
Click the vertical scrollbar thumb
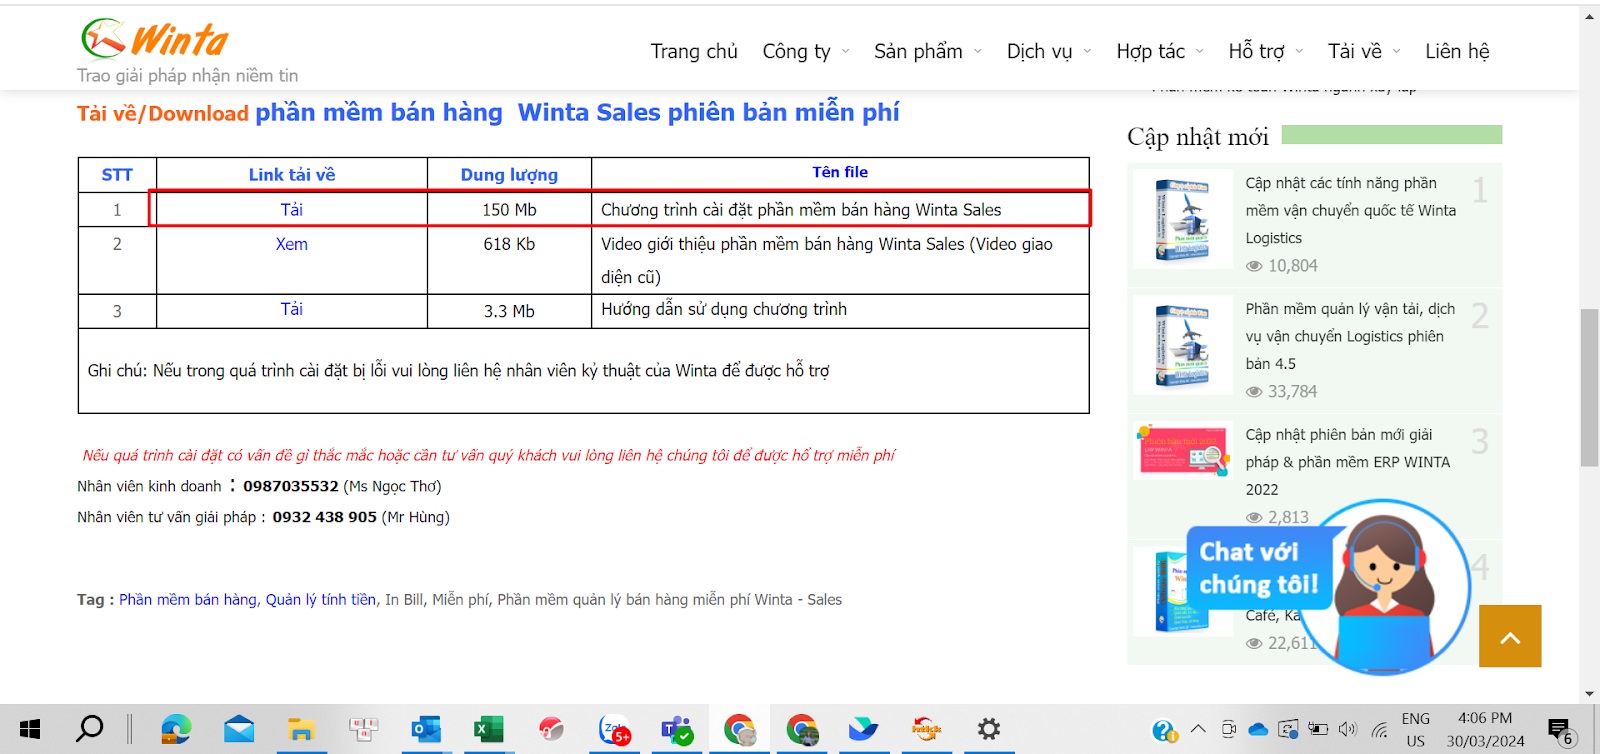click(1589, 388)
